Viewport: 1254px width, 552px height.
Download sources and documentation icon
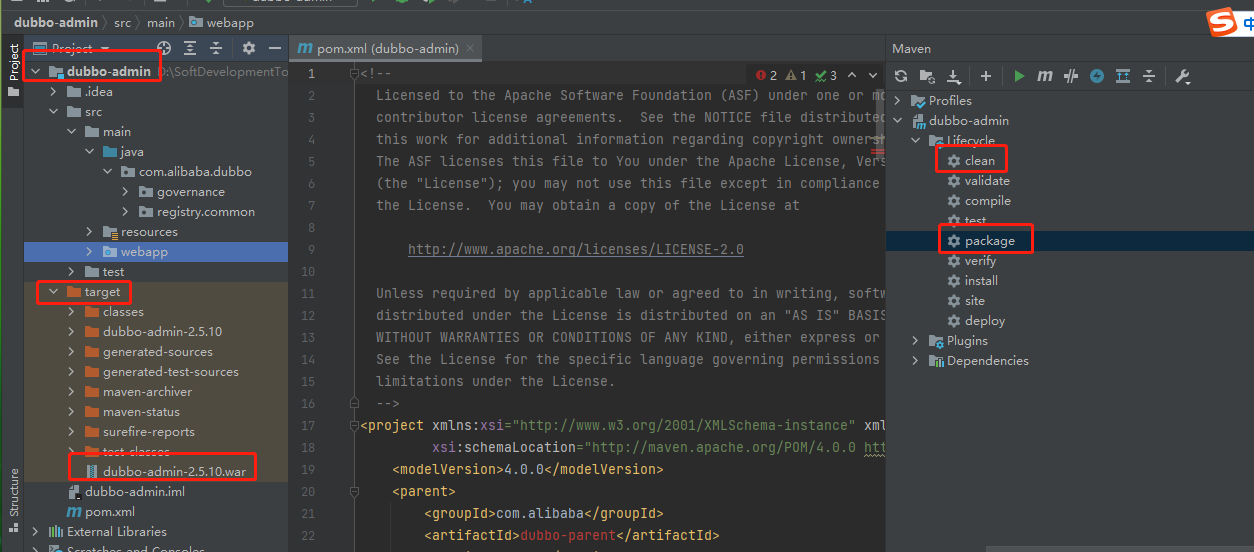pyautogui.click(x=953, y=76)
